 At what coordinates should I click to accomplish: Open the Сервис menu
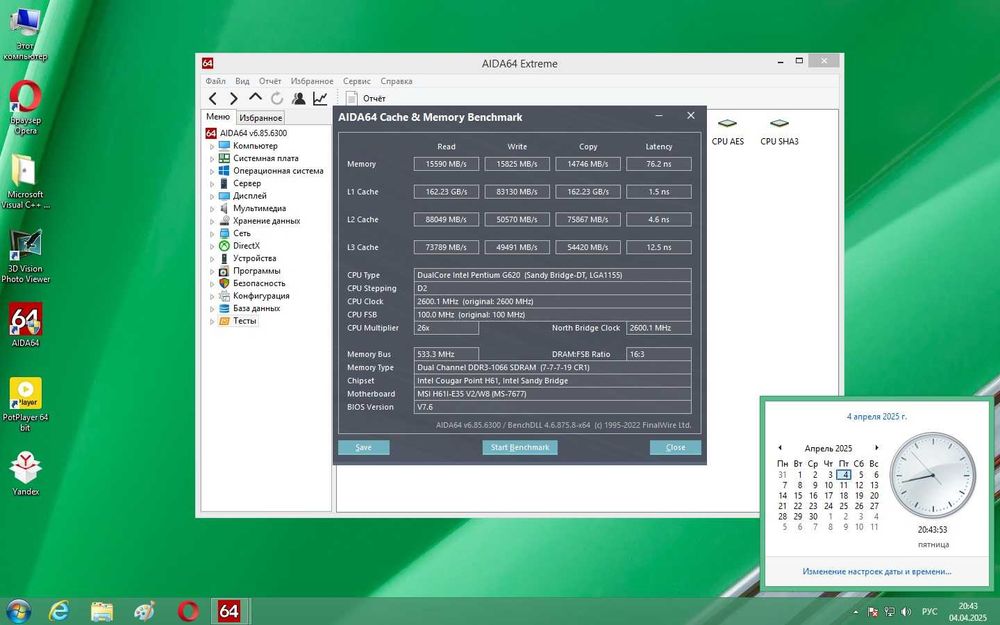pyautogui.click(x=357, y=81)
